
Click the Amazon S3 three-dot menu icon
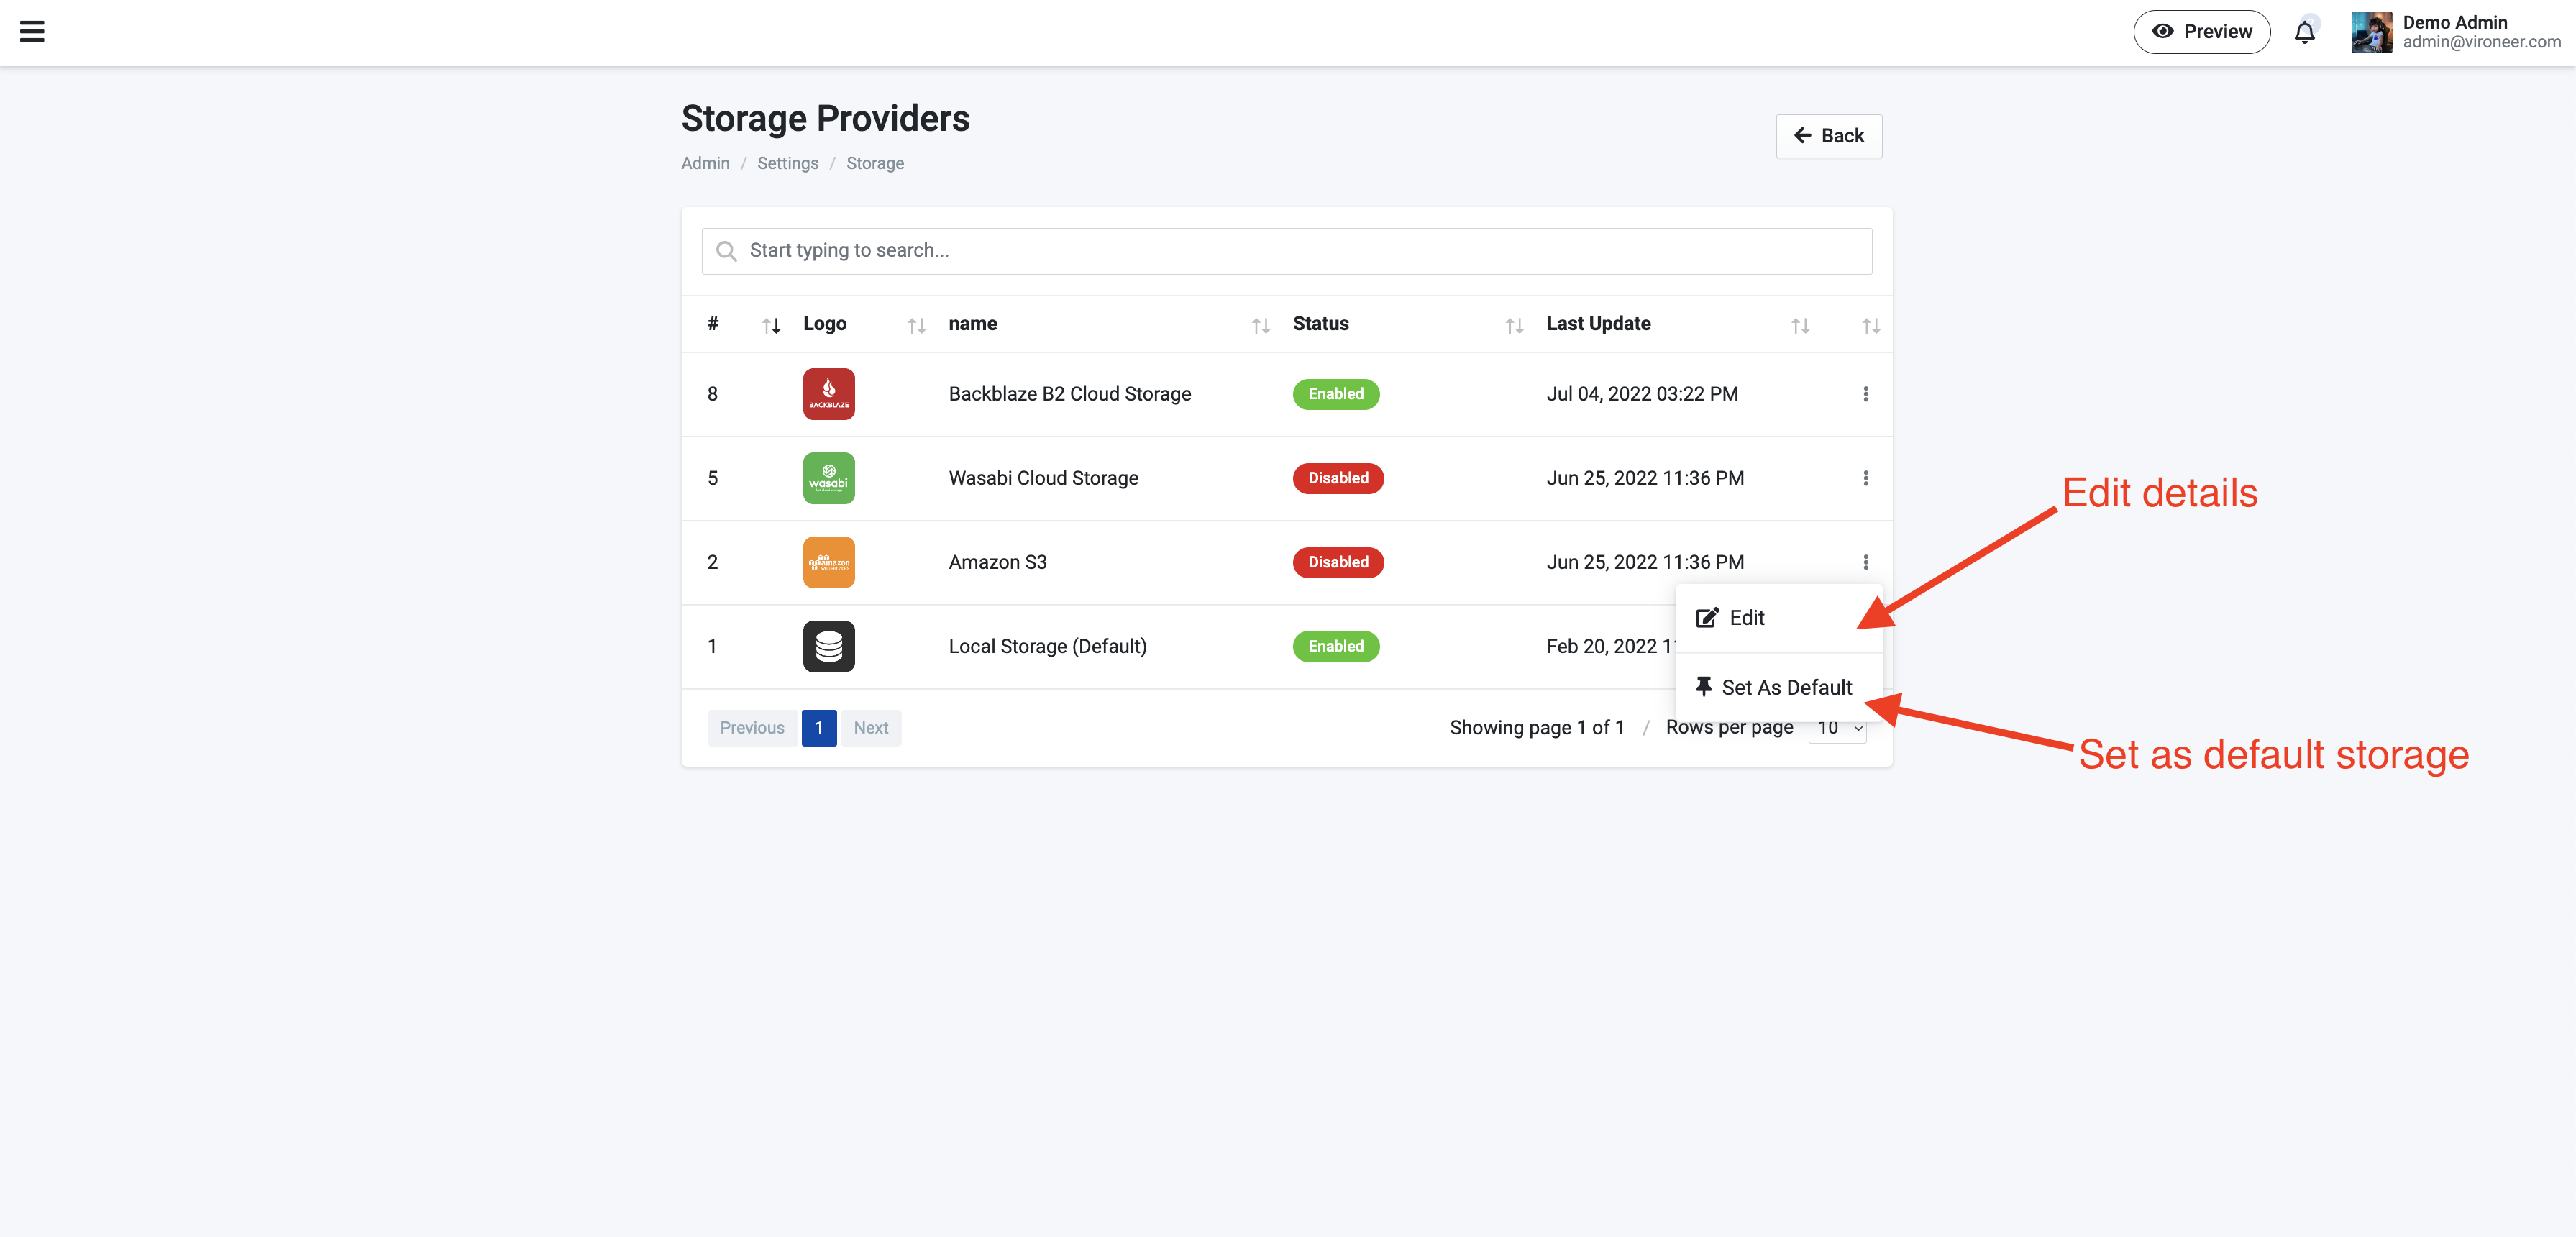[x=1865, y=562]
